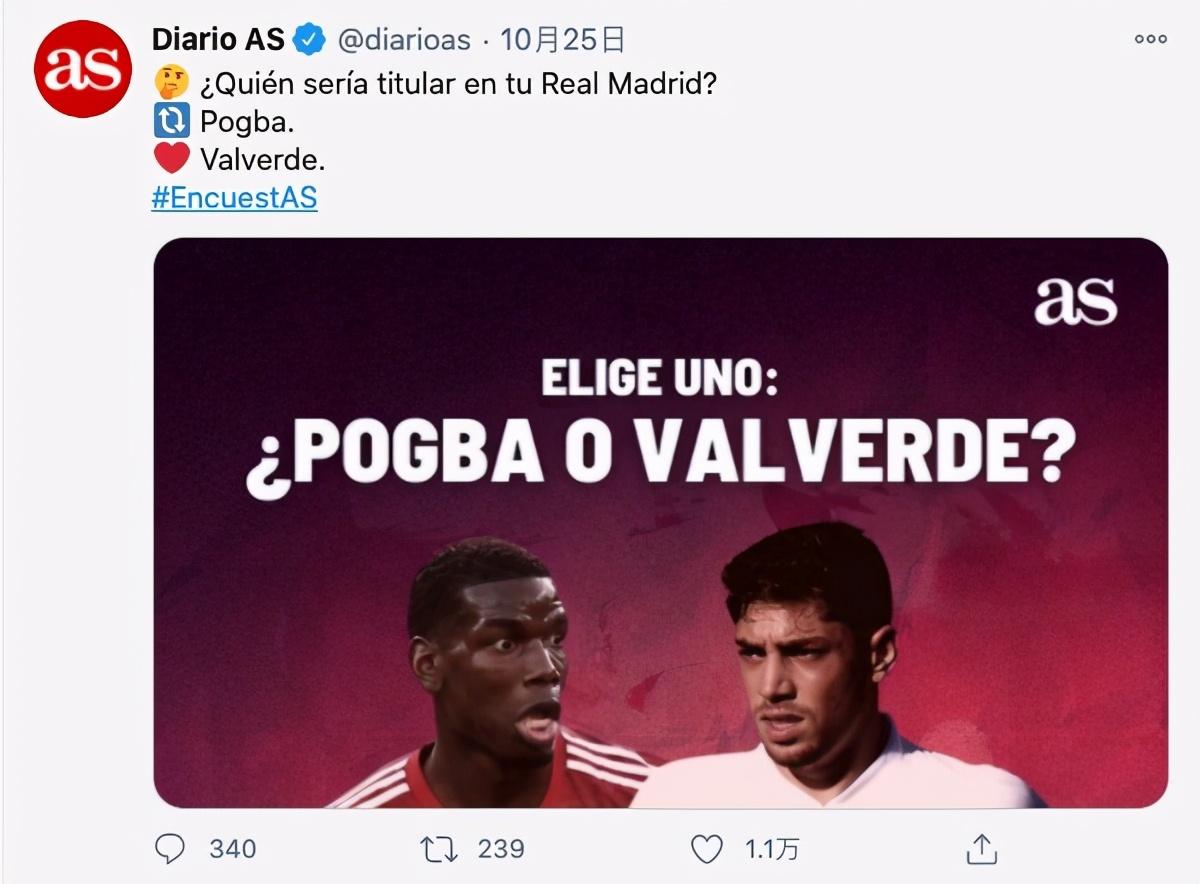The width and height of the screenshot is (1200, 884).
Task: Click the 239 retweets count
Action: [x=501, y=849]
